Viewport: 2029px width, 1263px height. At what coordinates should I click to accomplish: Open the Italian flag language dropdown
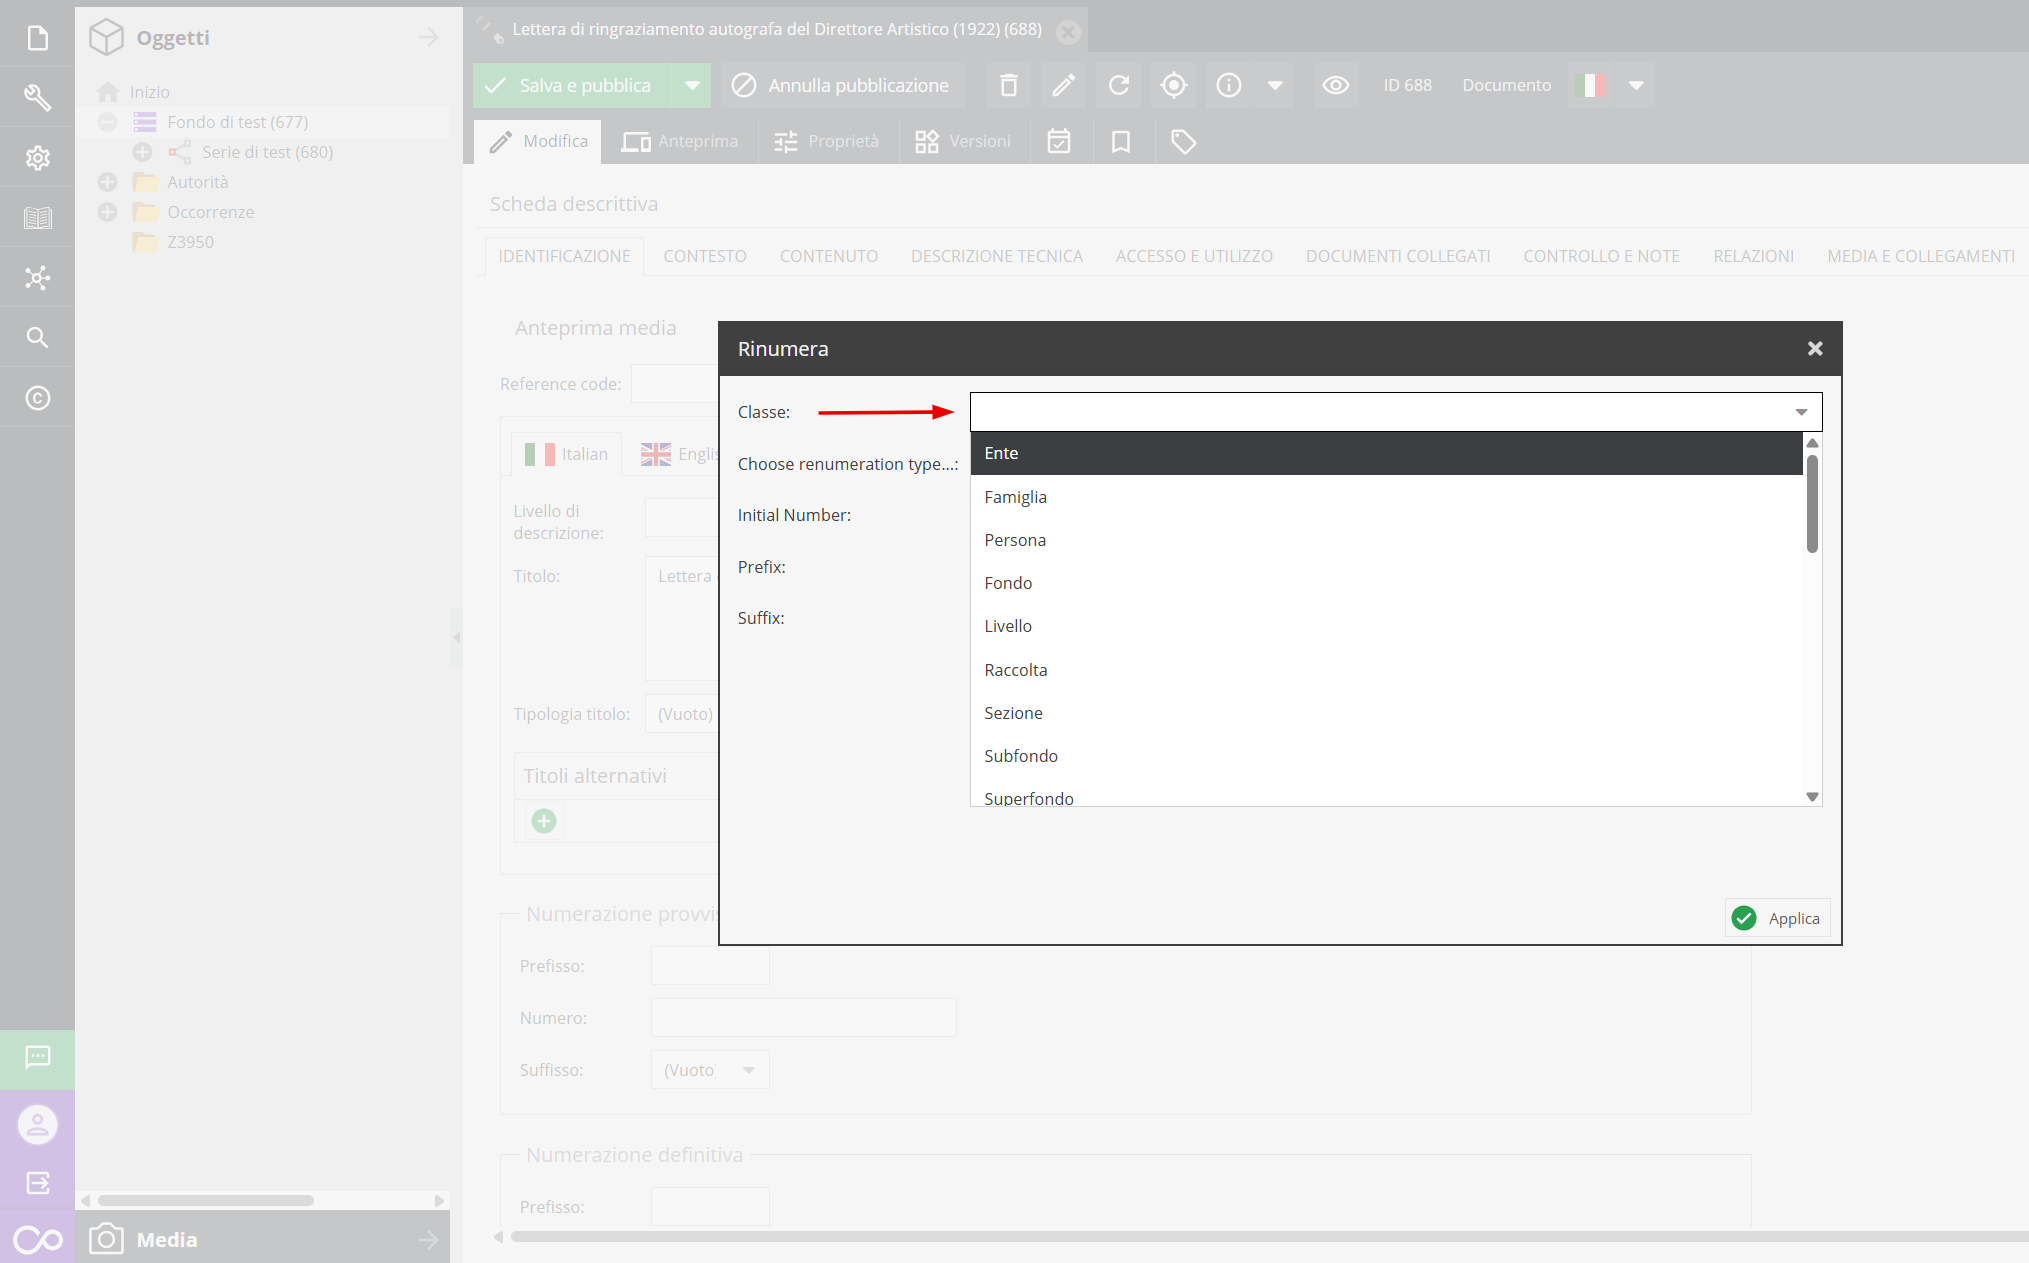(1636, 86)
